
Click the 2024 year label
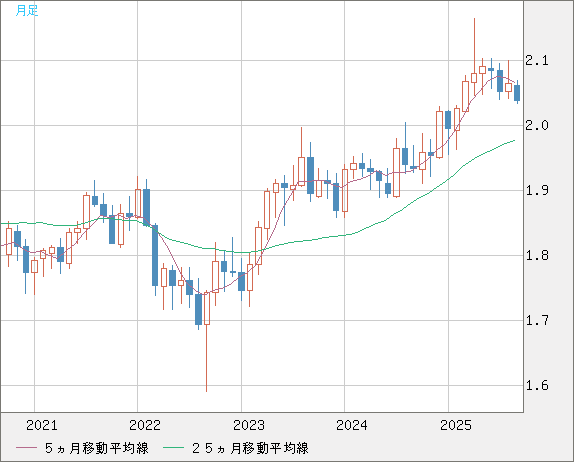point(352,425)
